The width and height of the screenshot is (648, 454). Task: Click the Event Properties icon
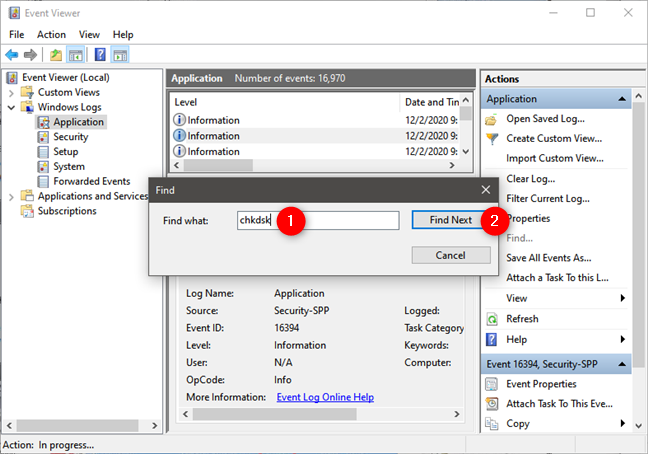point(491,384)
